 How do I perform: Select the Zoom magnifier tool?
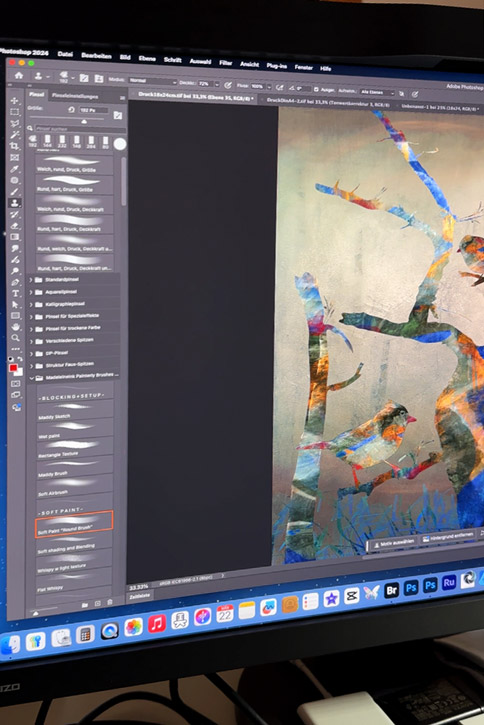15,338
